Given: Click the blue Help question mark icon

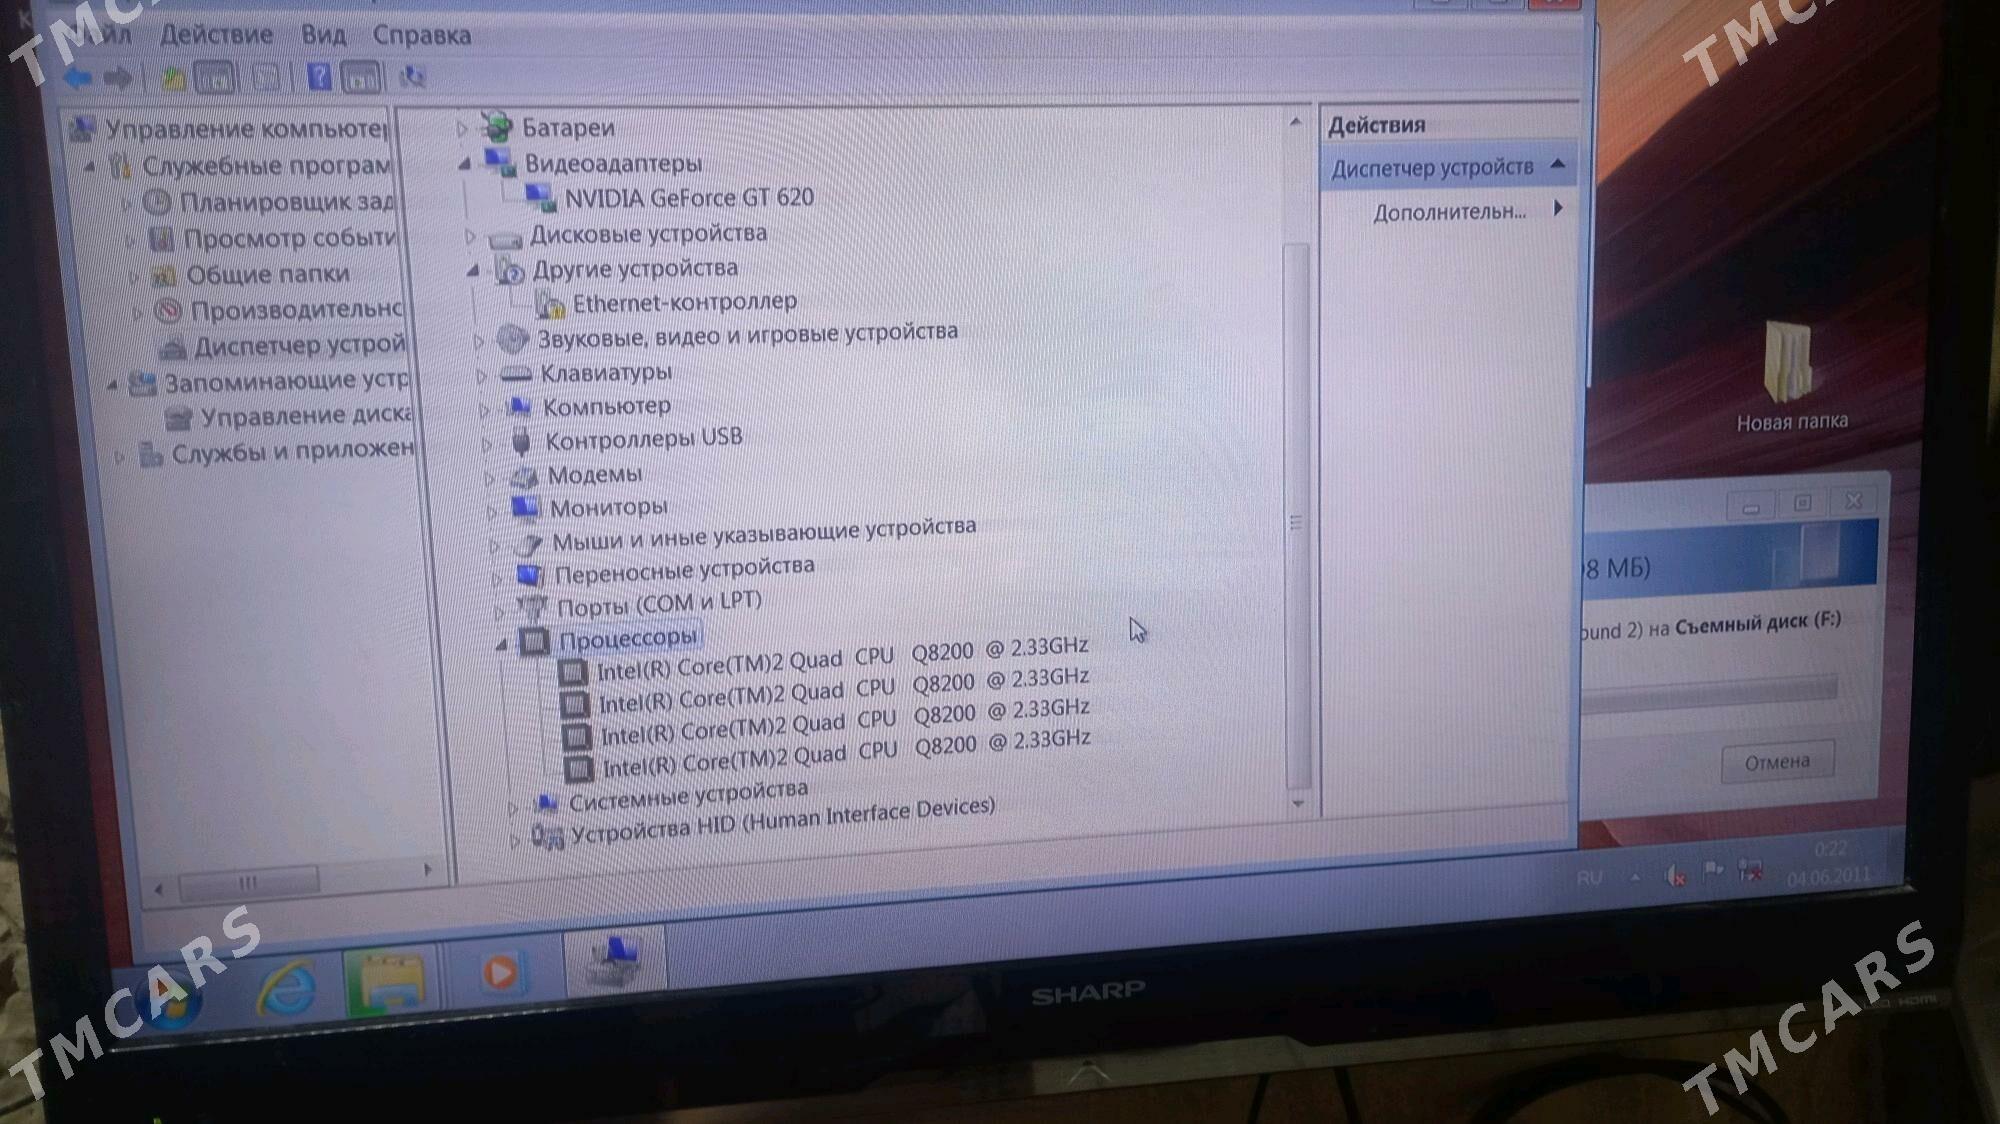Looking at the screenshot, I should (x=318, y=76).
